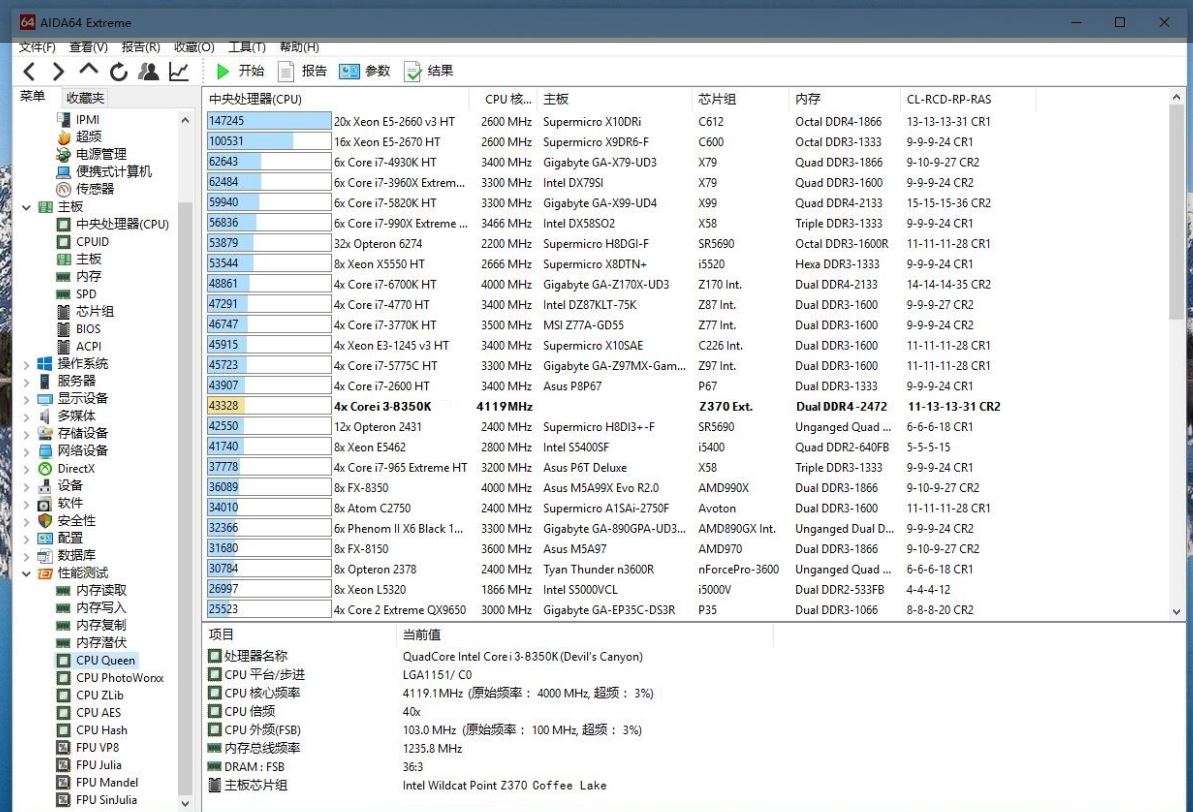Open the 查看(V) menu
1193x812 pixels.
coord(88,47)
